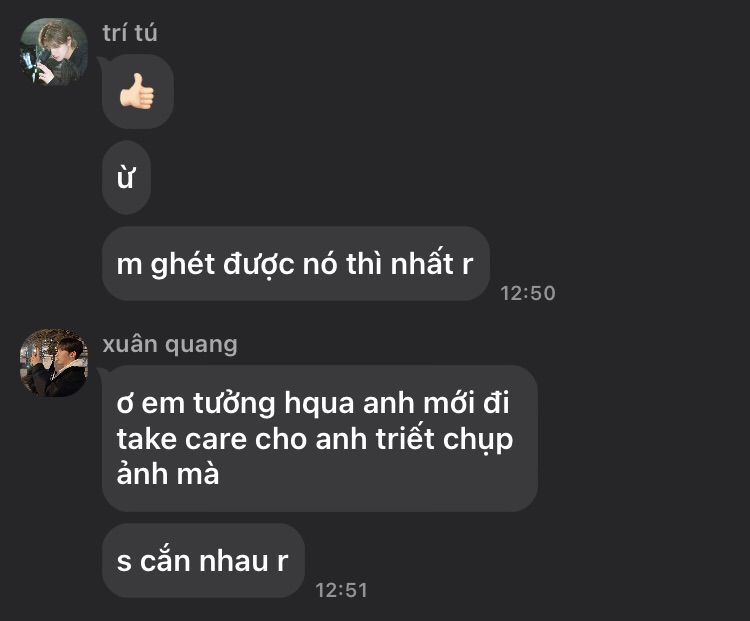Viewport: 750px width, 621px height.
Task: Select the message bubble saying ừ
Action: pos(126,177)
